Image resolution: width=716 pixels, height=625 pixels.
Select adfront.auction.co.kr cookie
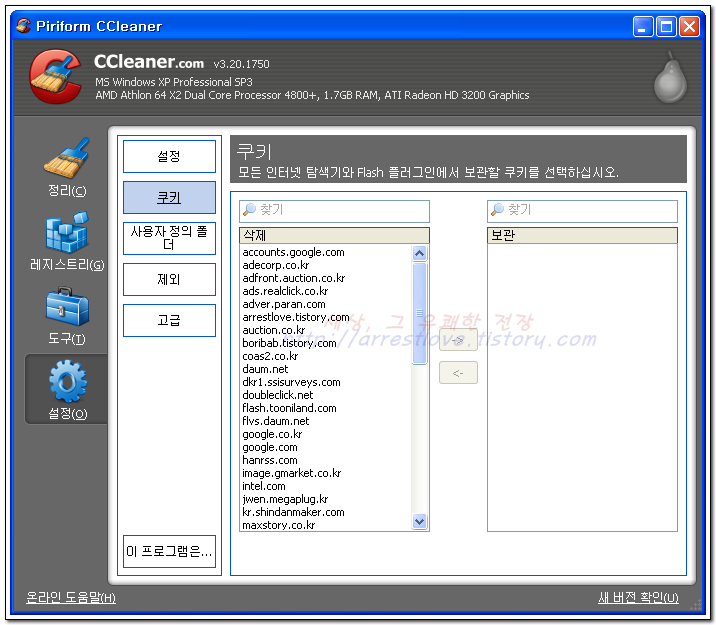294,278
